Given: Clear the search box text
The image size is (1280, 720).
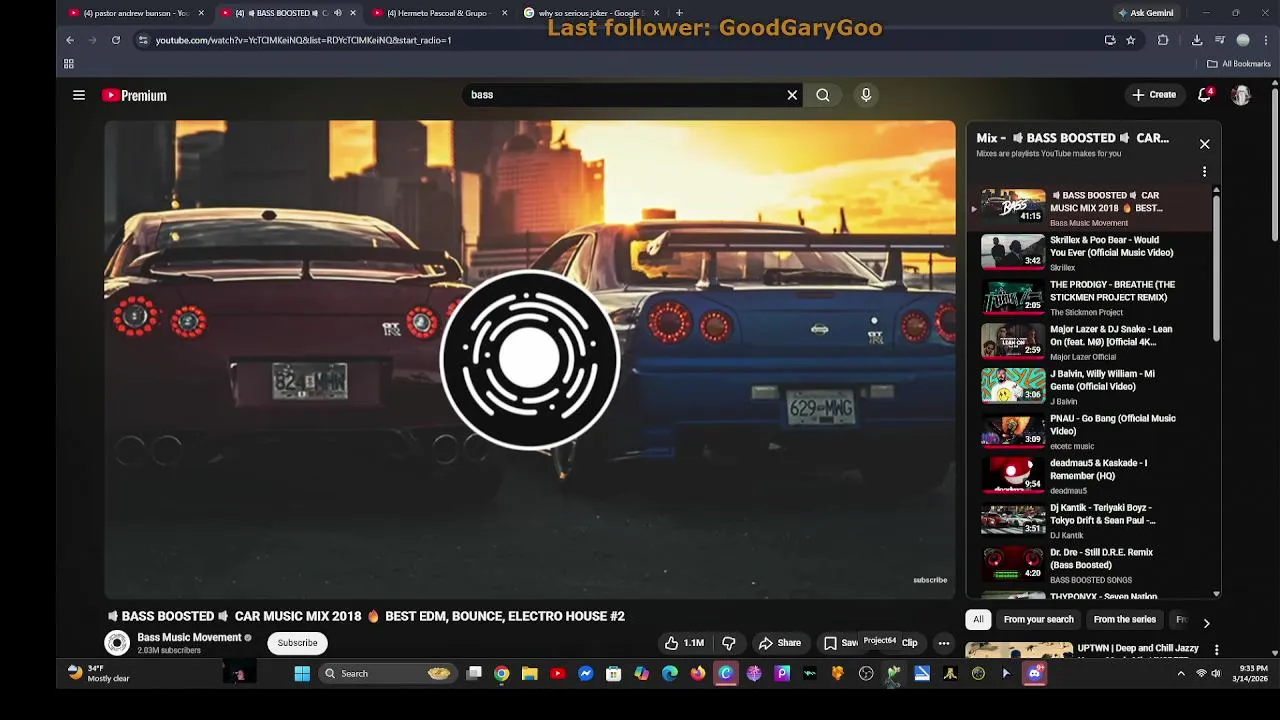Looking at the screenshot, I should tap(792, 95).
